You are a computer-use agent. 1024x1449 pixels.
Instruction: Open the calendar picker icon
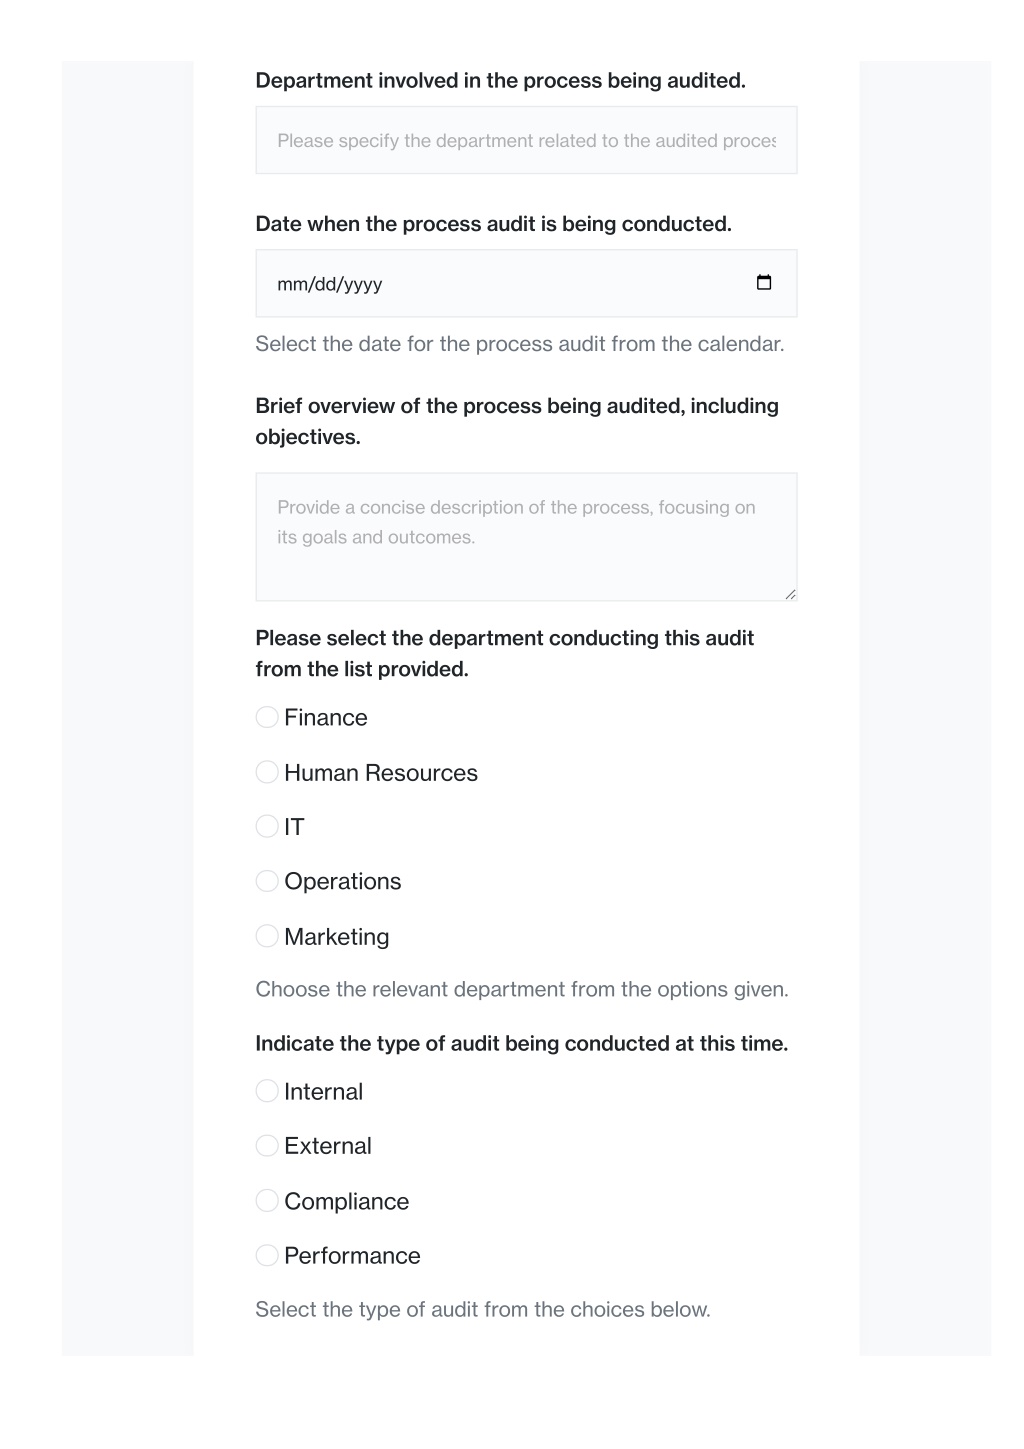tap(764, 283)
